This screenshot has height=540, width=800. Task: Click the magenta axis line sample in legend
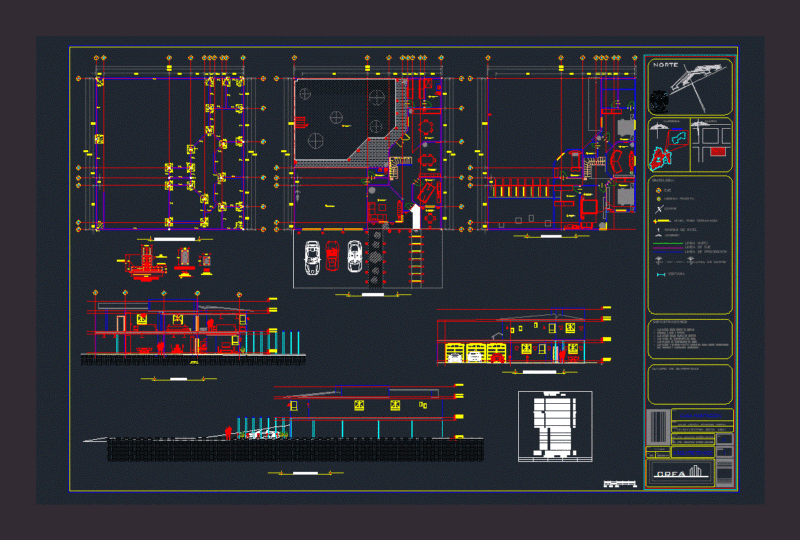[x=667, y=248]
